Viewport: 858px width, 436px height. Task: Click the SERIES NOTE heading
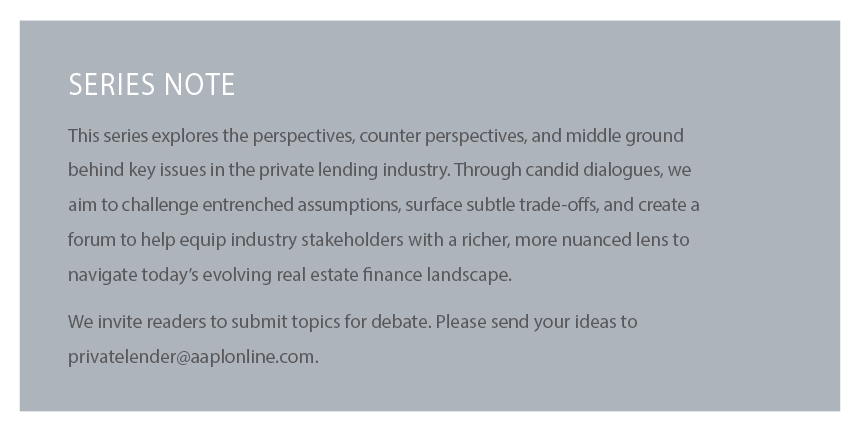(152, 85)
